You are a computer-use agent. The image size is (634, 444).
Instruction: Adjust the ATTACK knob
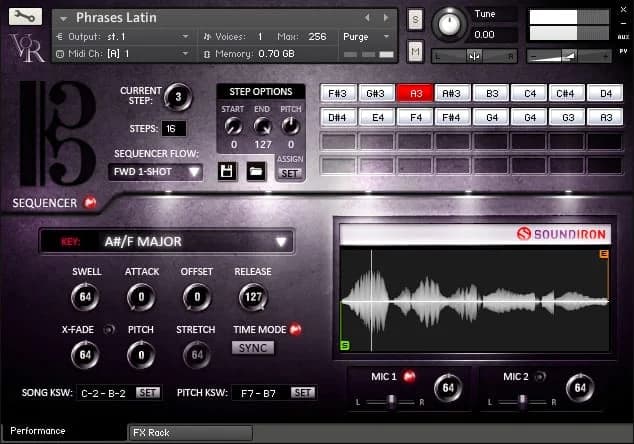(x=141, y=297)
